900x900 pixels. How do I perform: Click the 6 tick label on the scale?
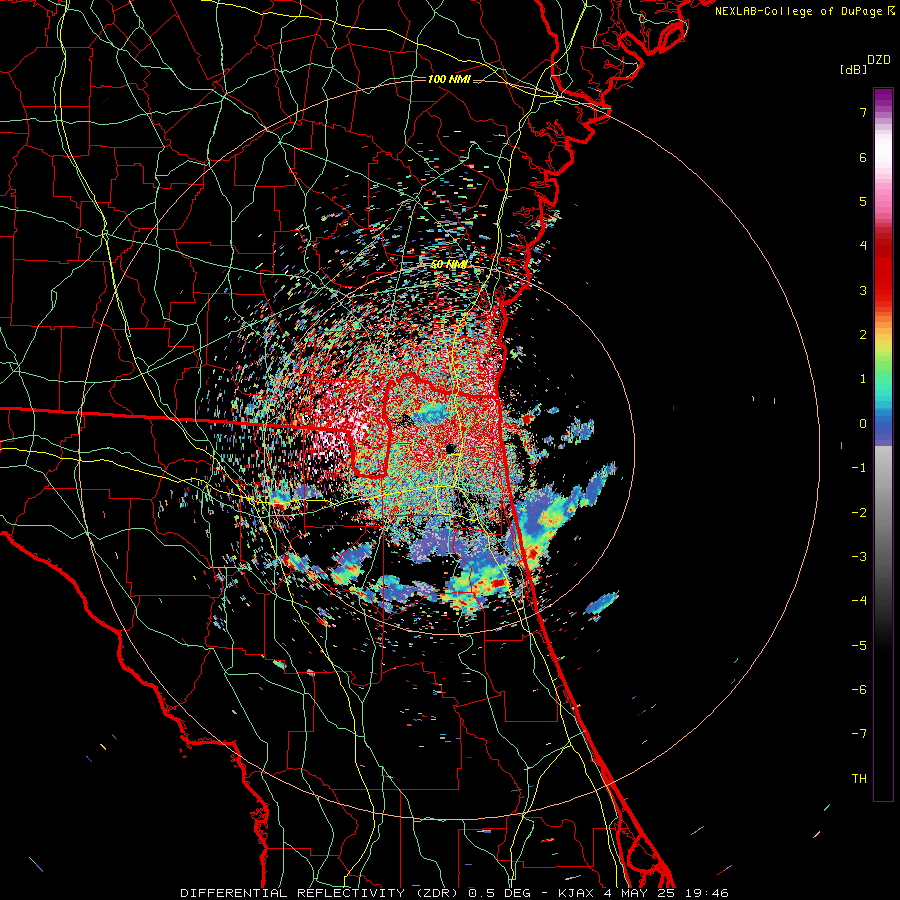863,157
